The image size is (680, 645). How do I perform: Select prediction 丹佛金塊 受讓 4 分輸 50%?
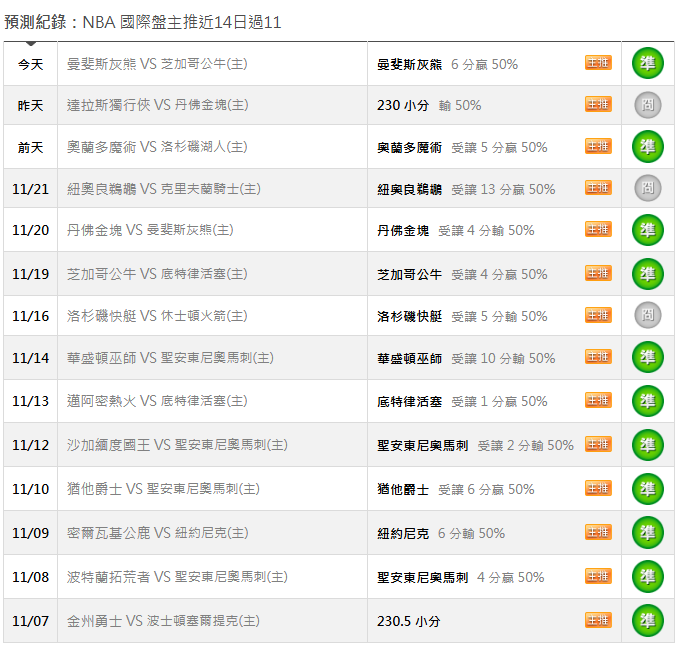click(455, 230)
